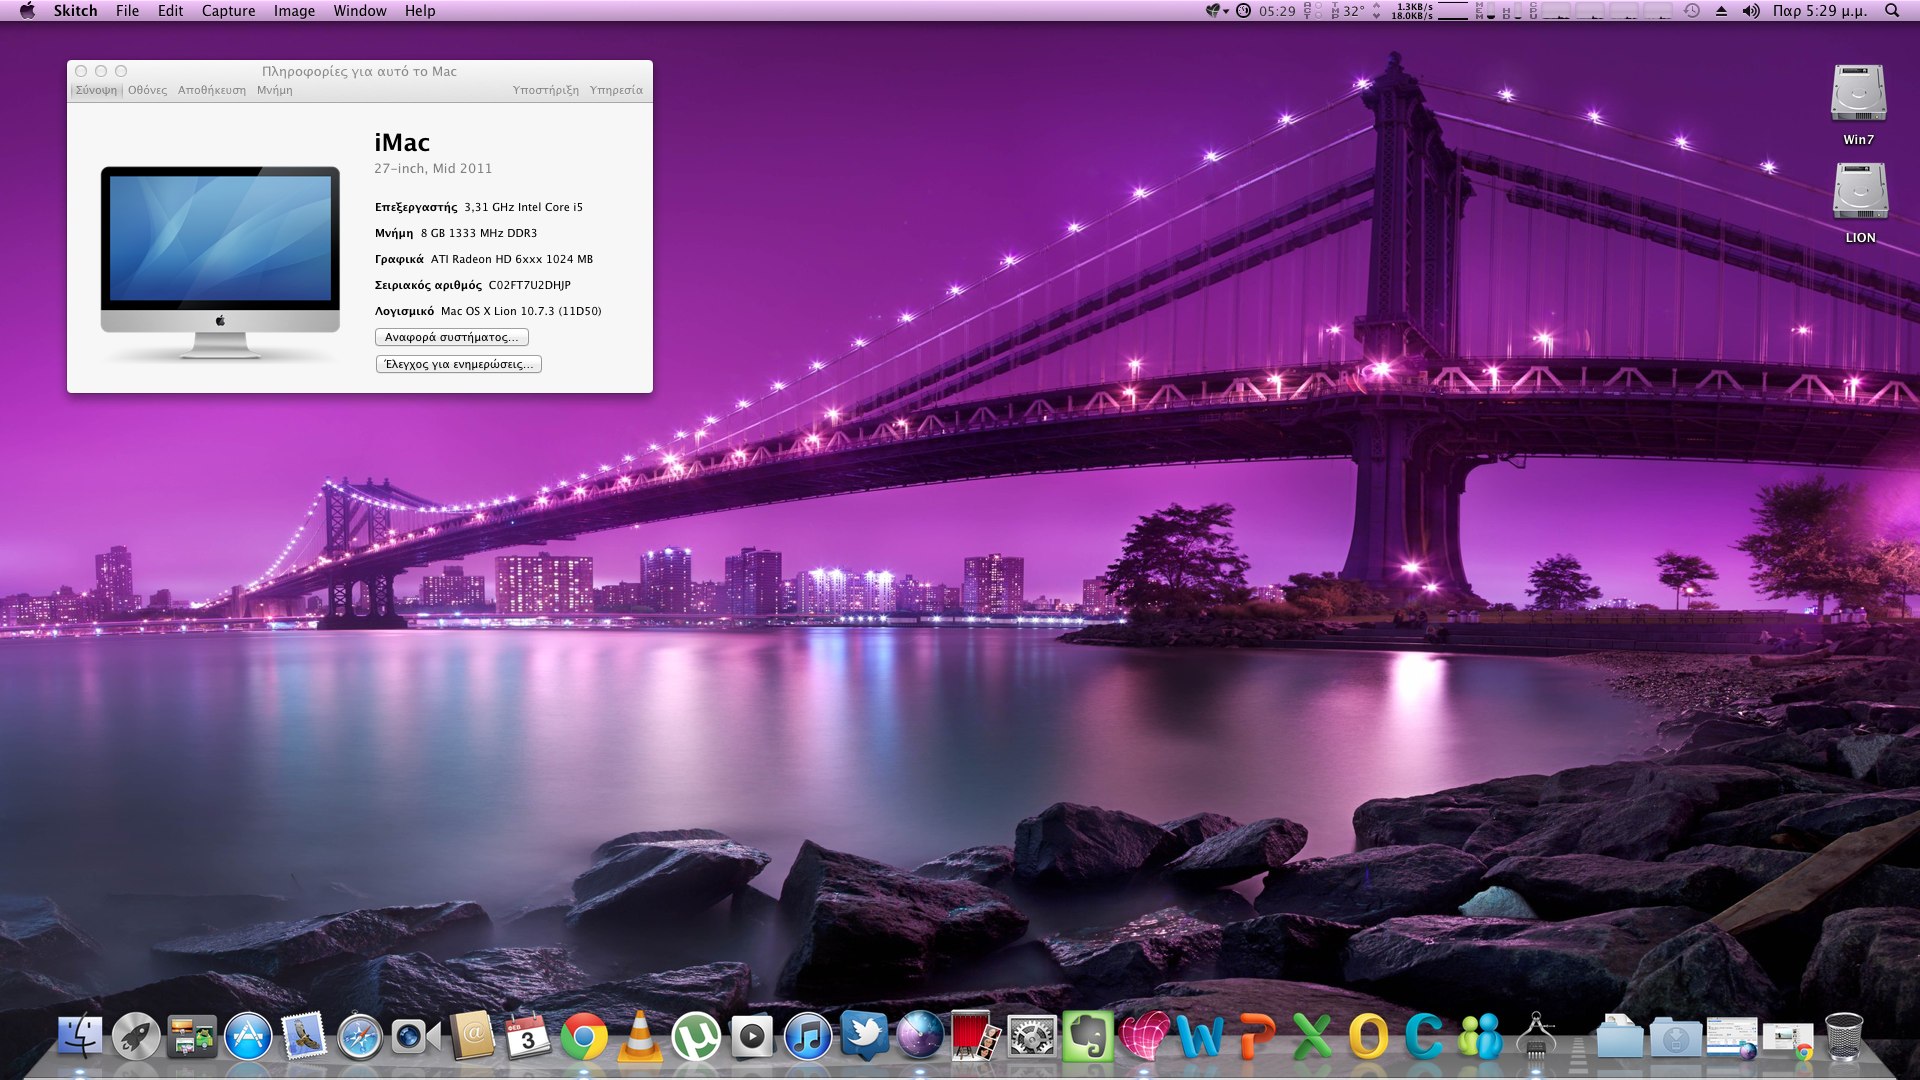Viewport: 1920px width, 1080px height.
Task: Open Address Book in the dock
Action: pyautogui.click(x=472, y=1037)
